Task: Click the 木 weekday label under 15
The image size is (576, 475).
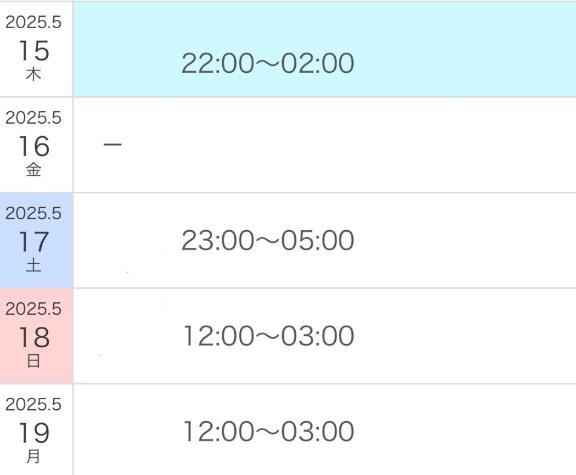Action: point(33,75)
